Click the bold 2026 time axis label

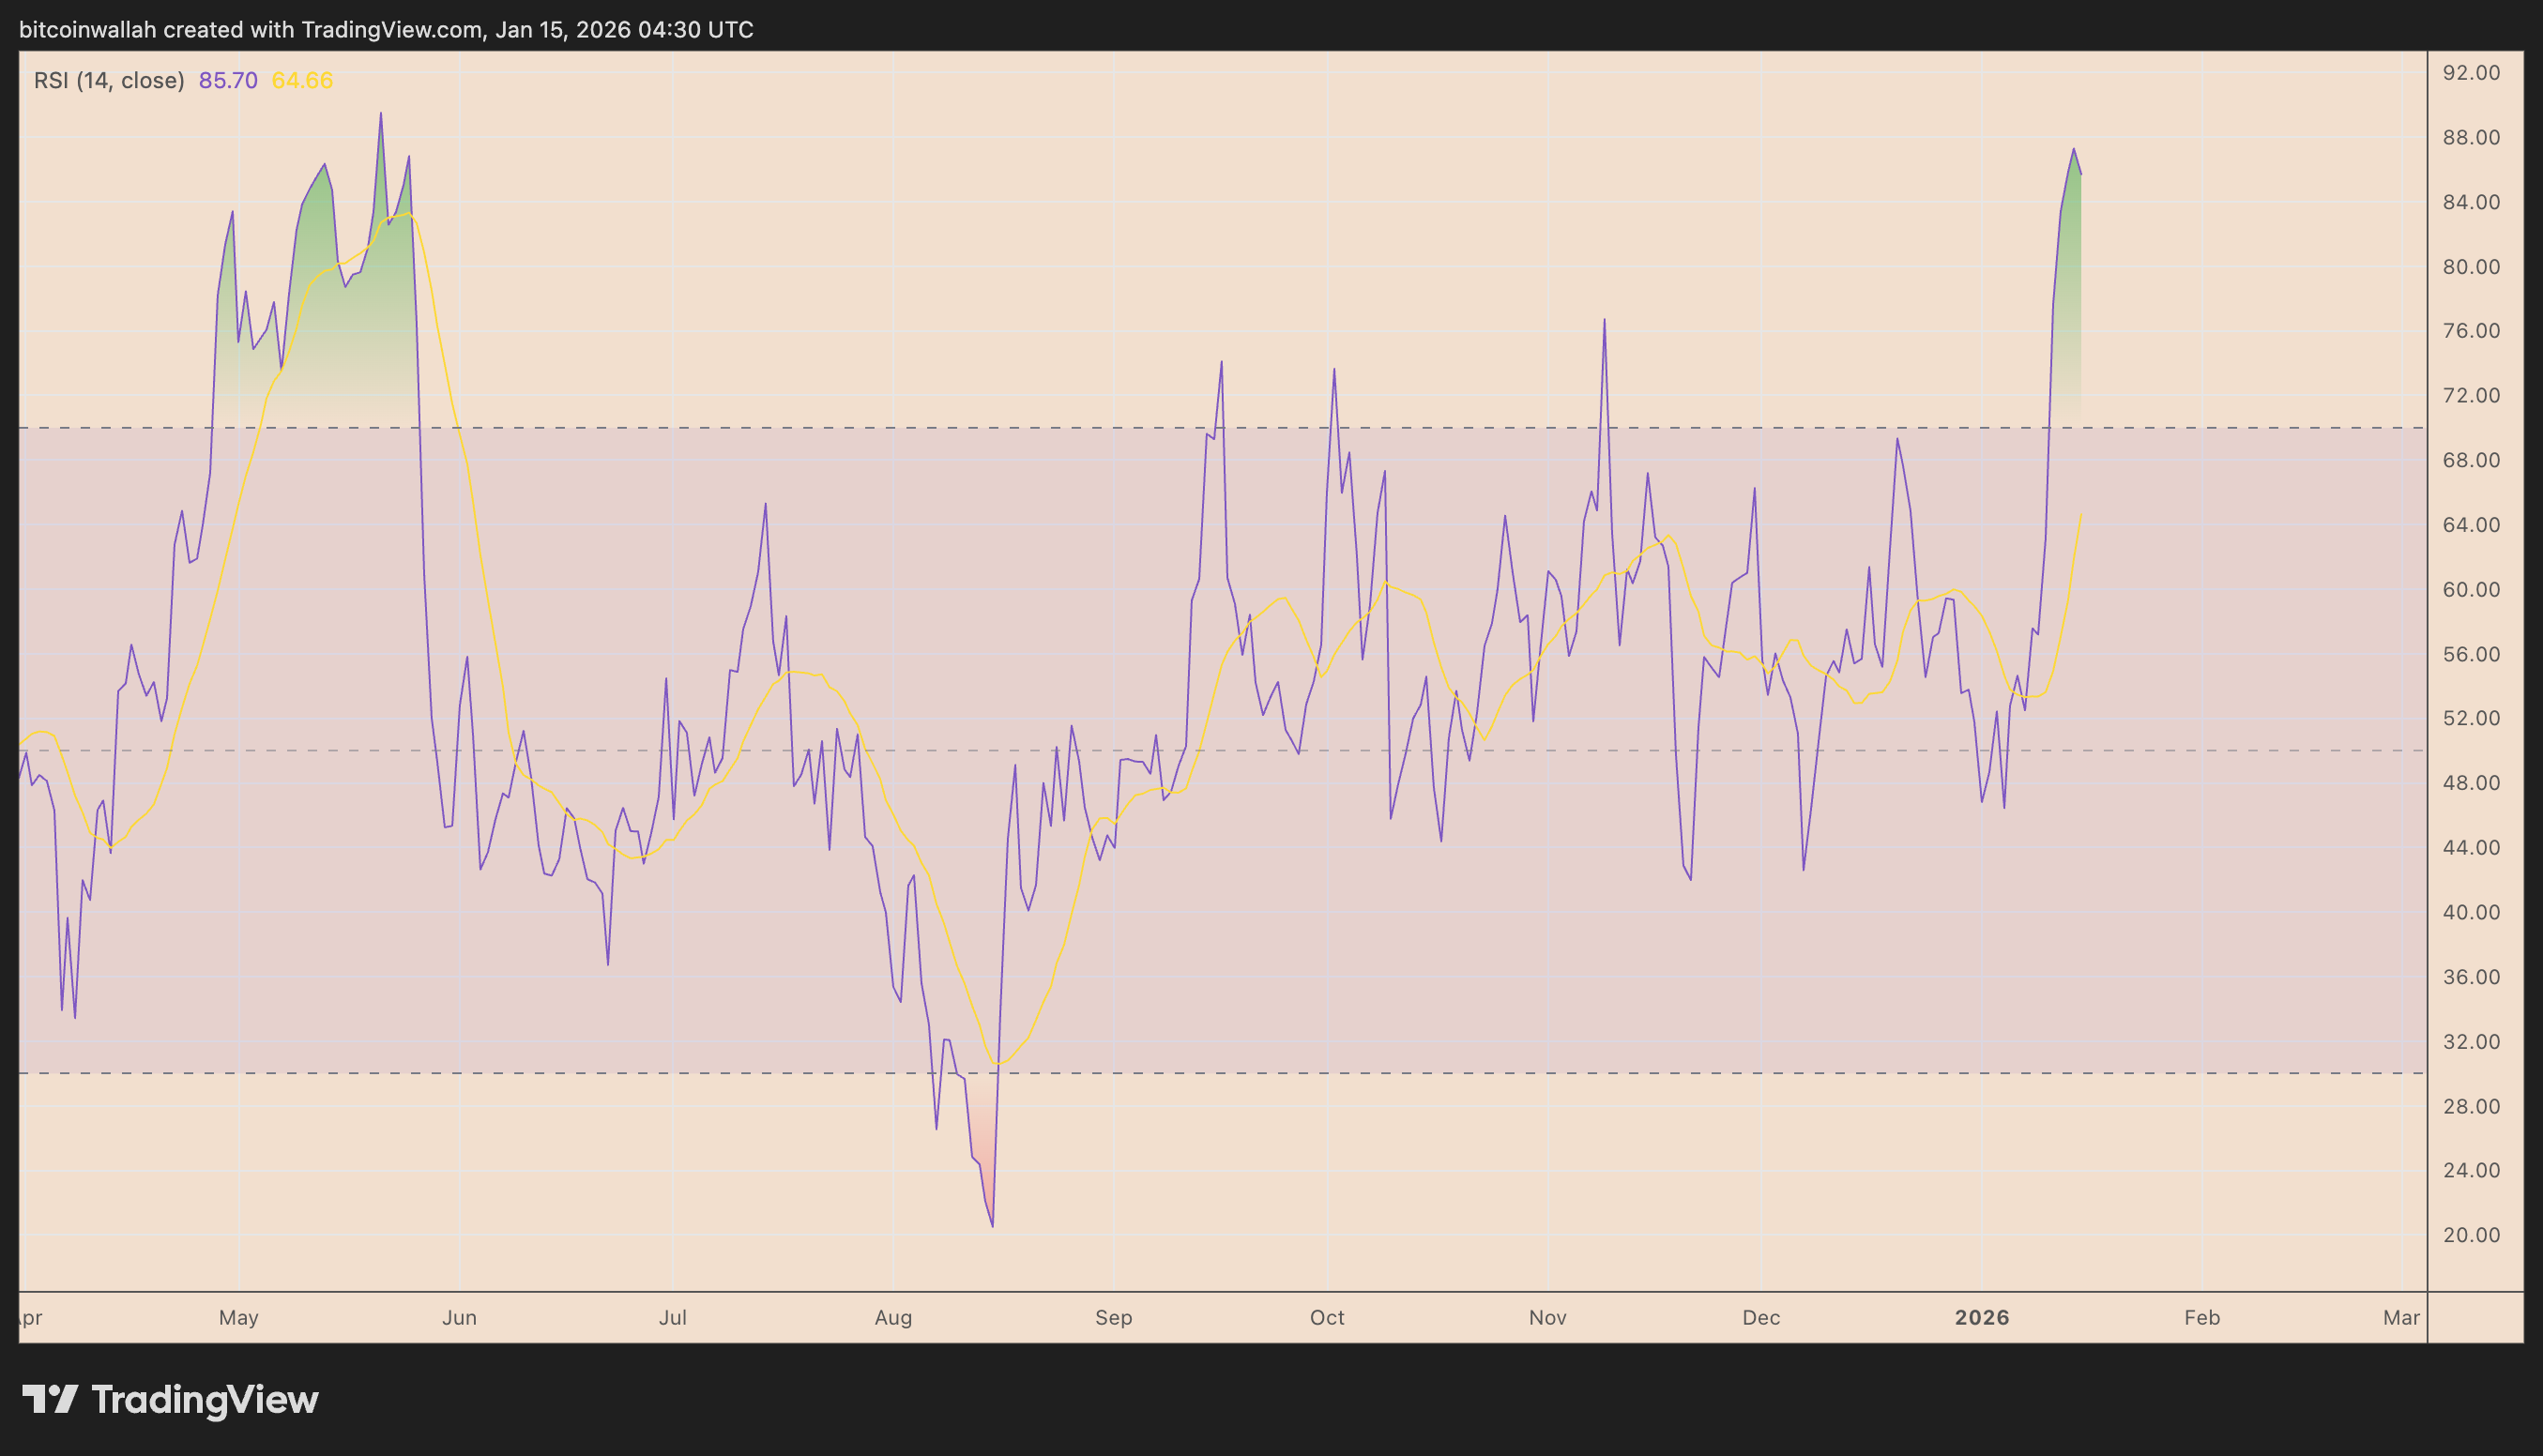pos(1981,1317)
